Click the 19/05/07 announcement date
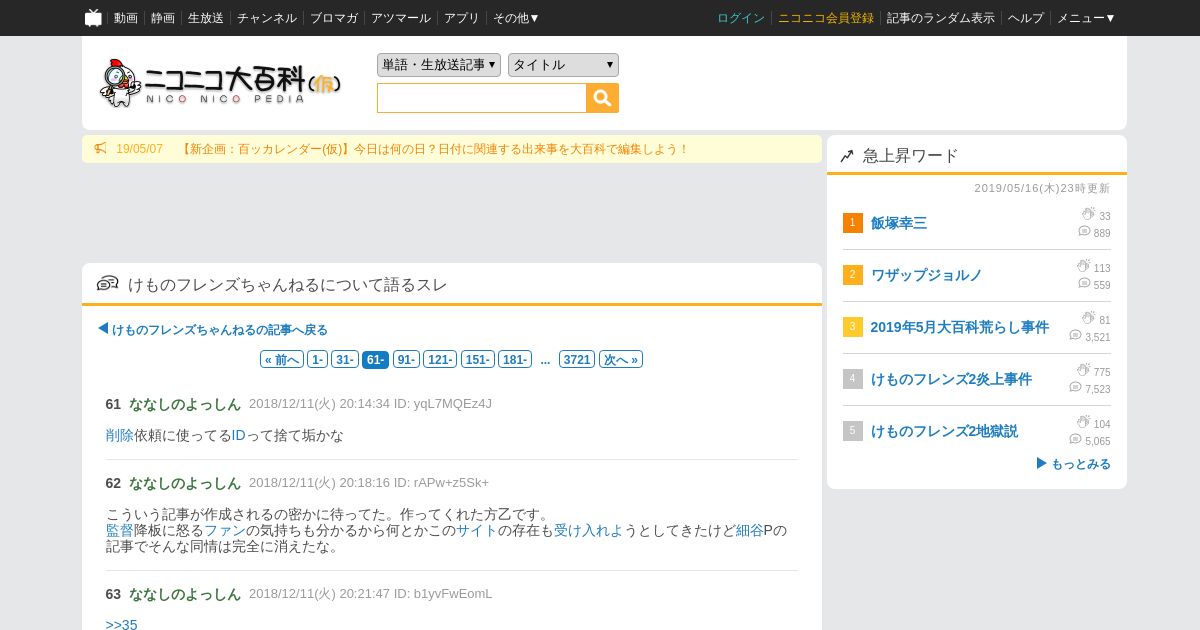 click(139, 149)
